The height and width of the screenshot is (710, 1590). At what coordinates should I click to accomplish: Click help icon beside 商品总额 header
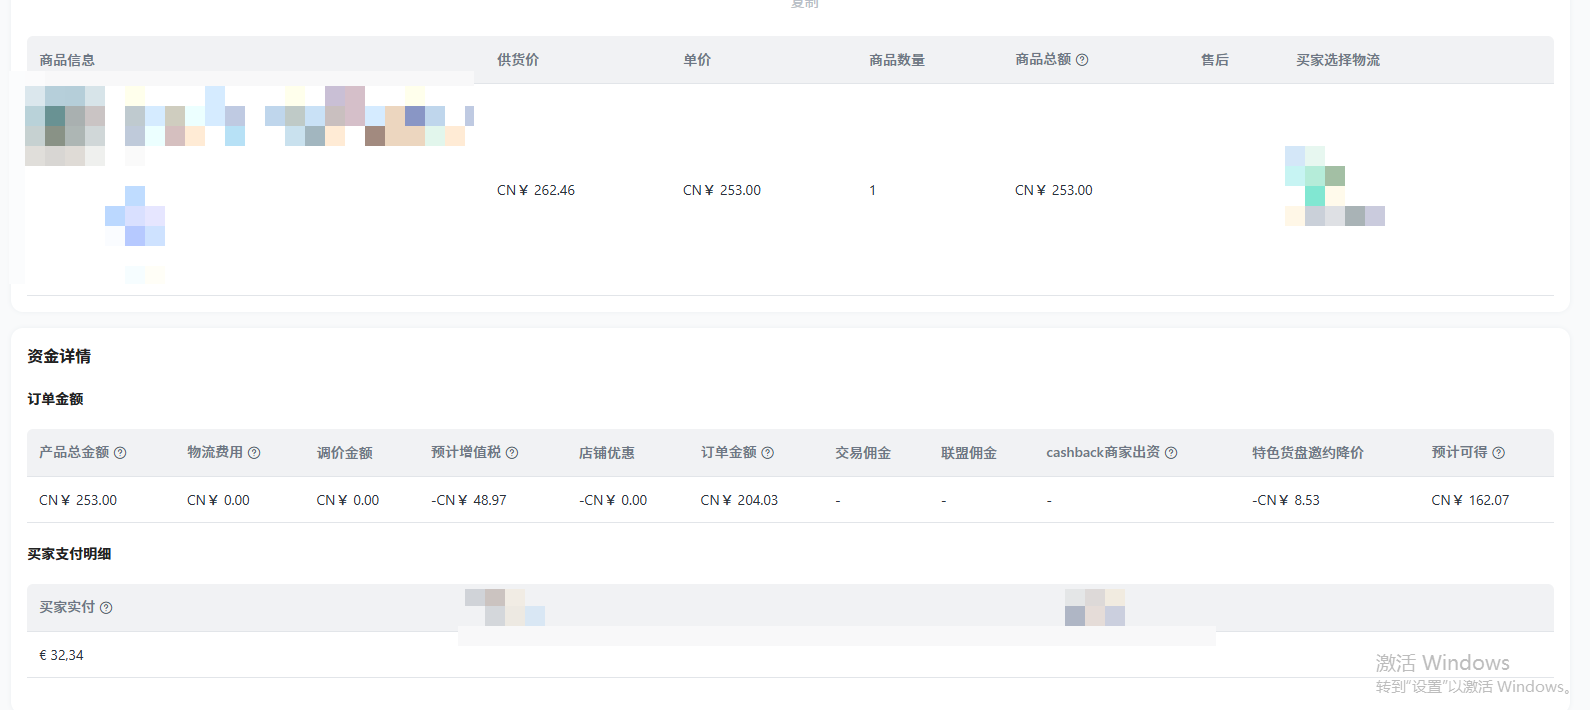coord(1082,60)
